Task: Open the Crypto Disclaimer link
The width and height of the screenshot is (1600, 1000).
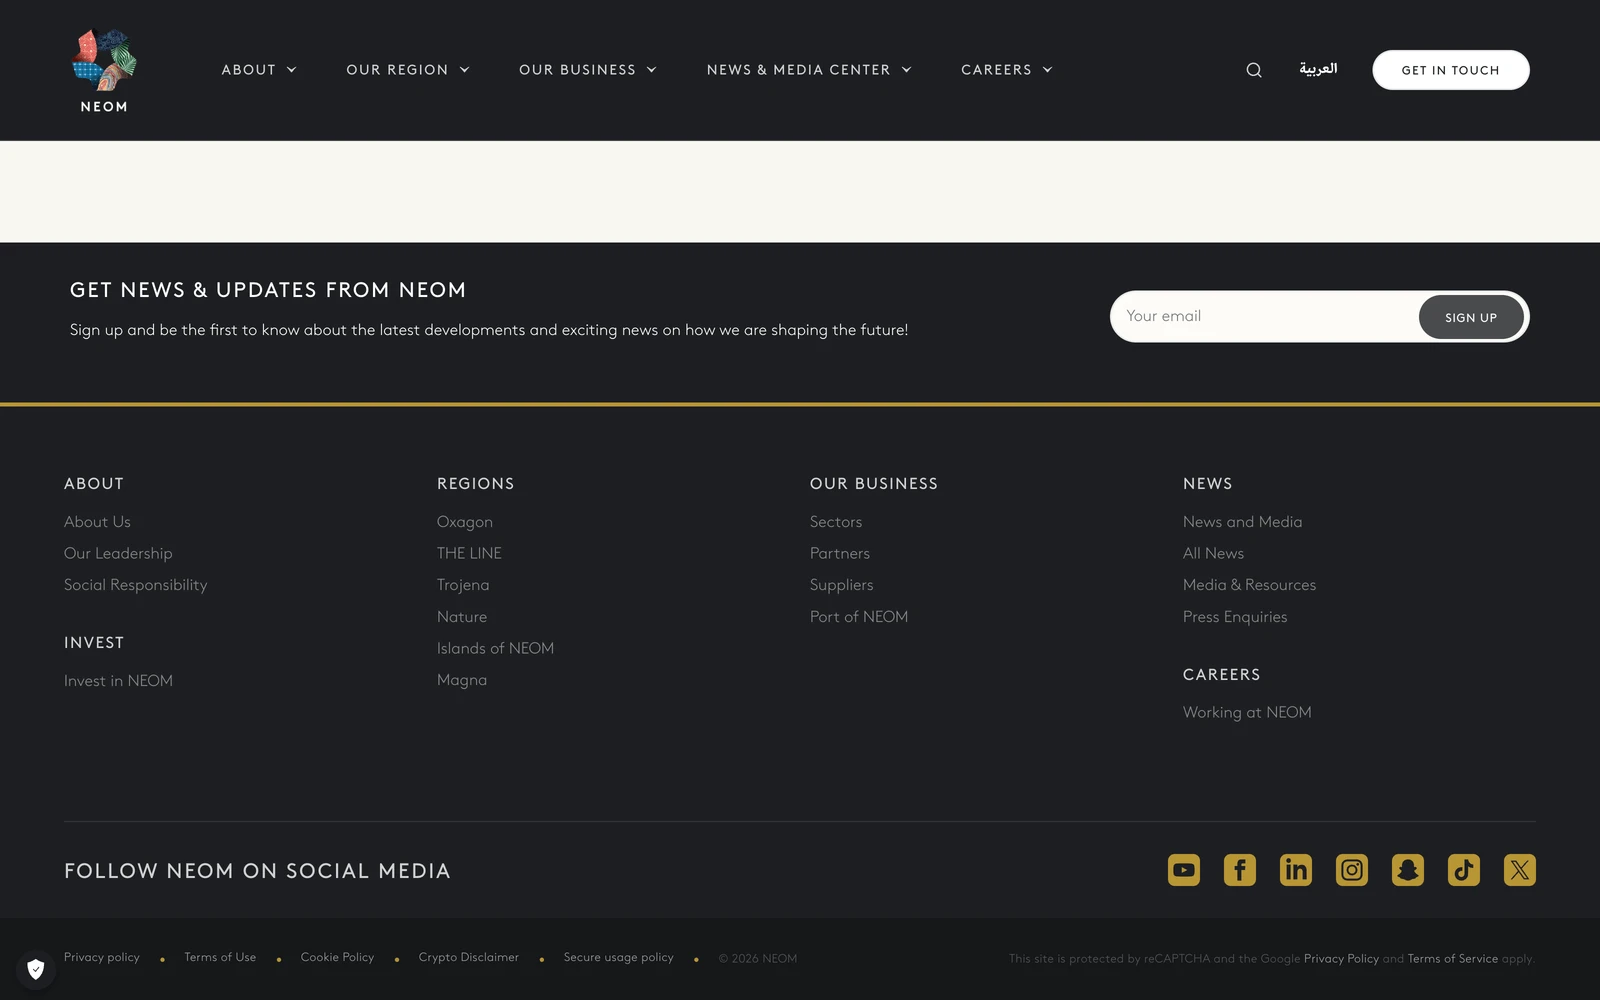Action: coord(469,957)
